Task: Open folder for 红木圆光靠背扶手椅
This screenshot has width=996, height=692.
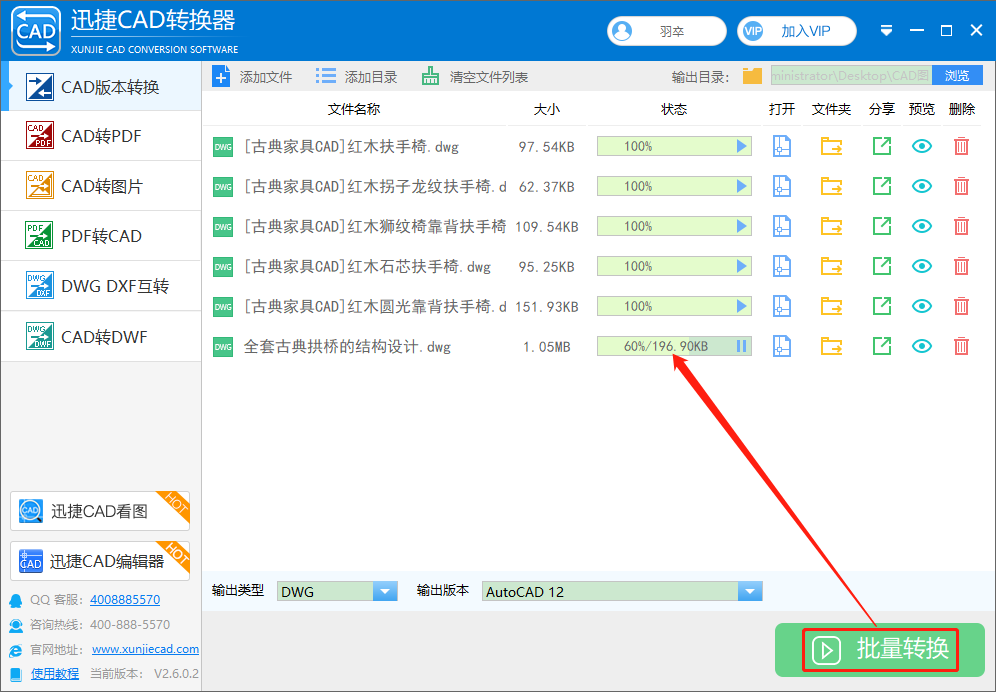Action: coord(831,306)
